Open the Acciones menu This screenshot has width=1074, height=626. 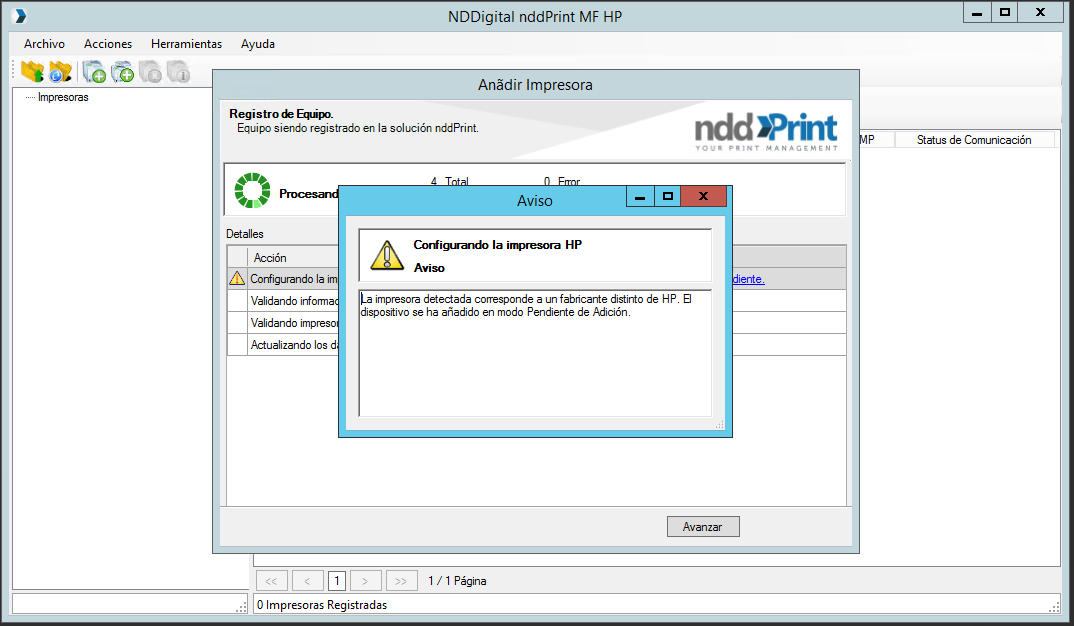[108, 44]
